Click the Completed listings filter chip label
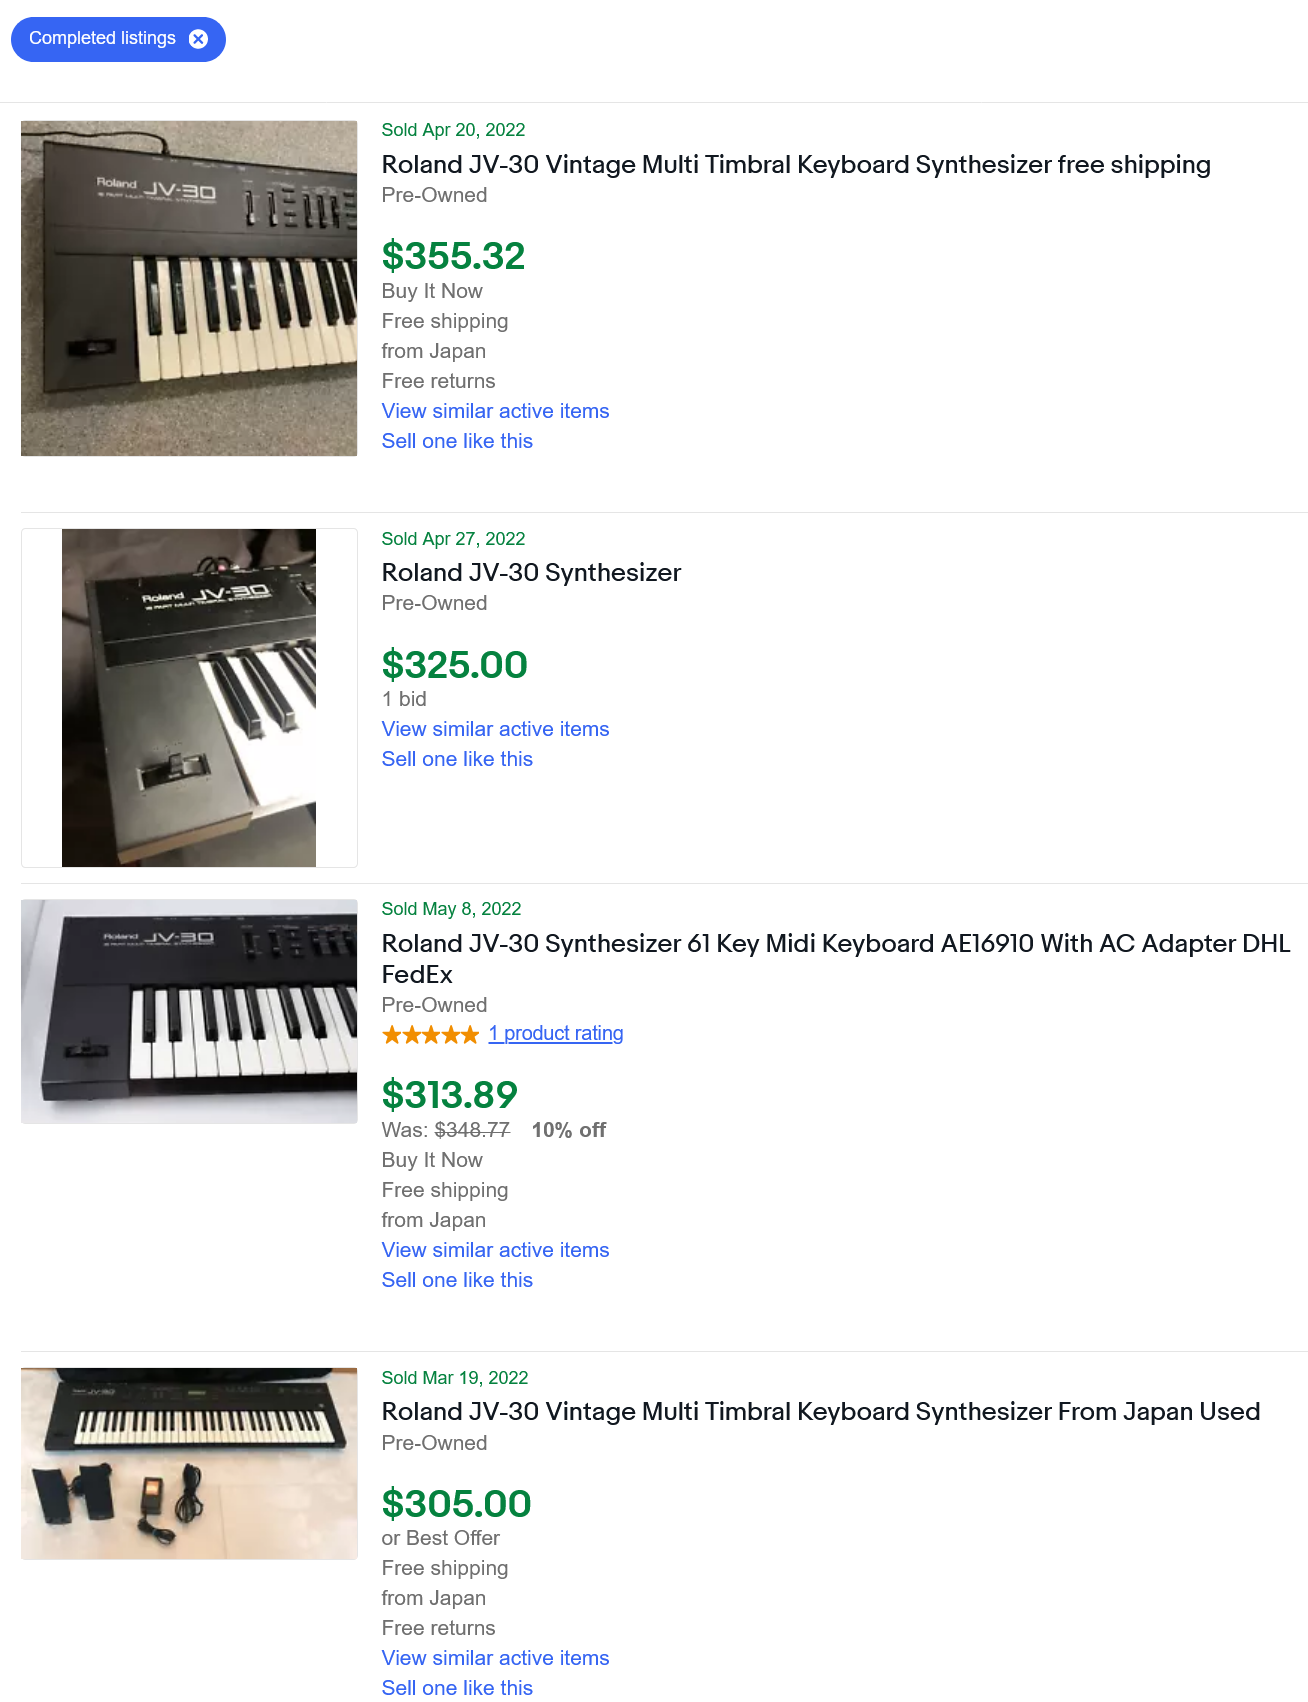The width and height of the screenshot is (1308, 1702). (102, 39)
